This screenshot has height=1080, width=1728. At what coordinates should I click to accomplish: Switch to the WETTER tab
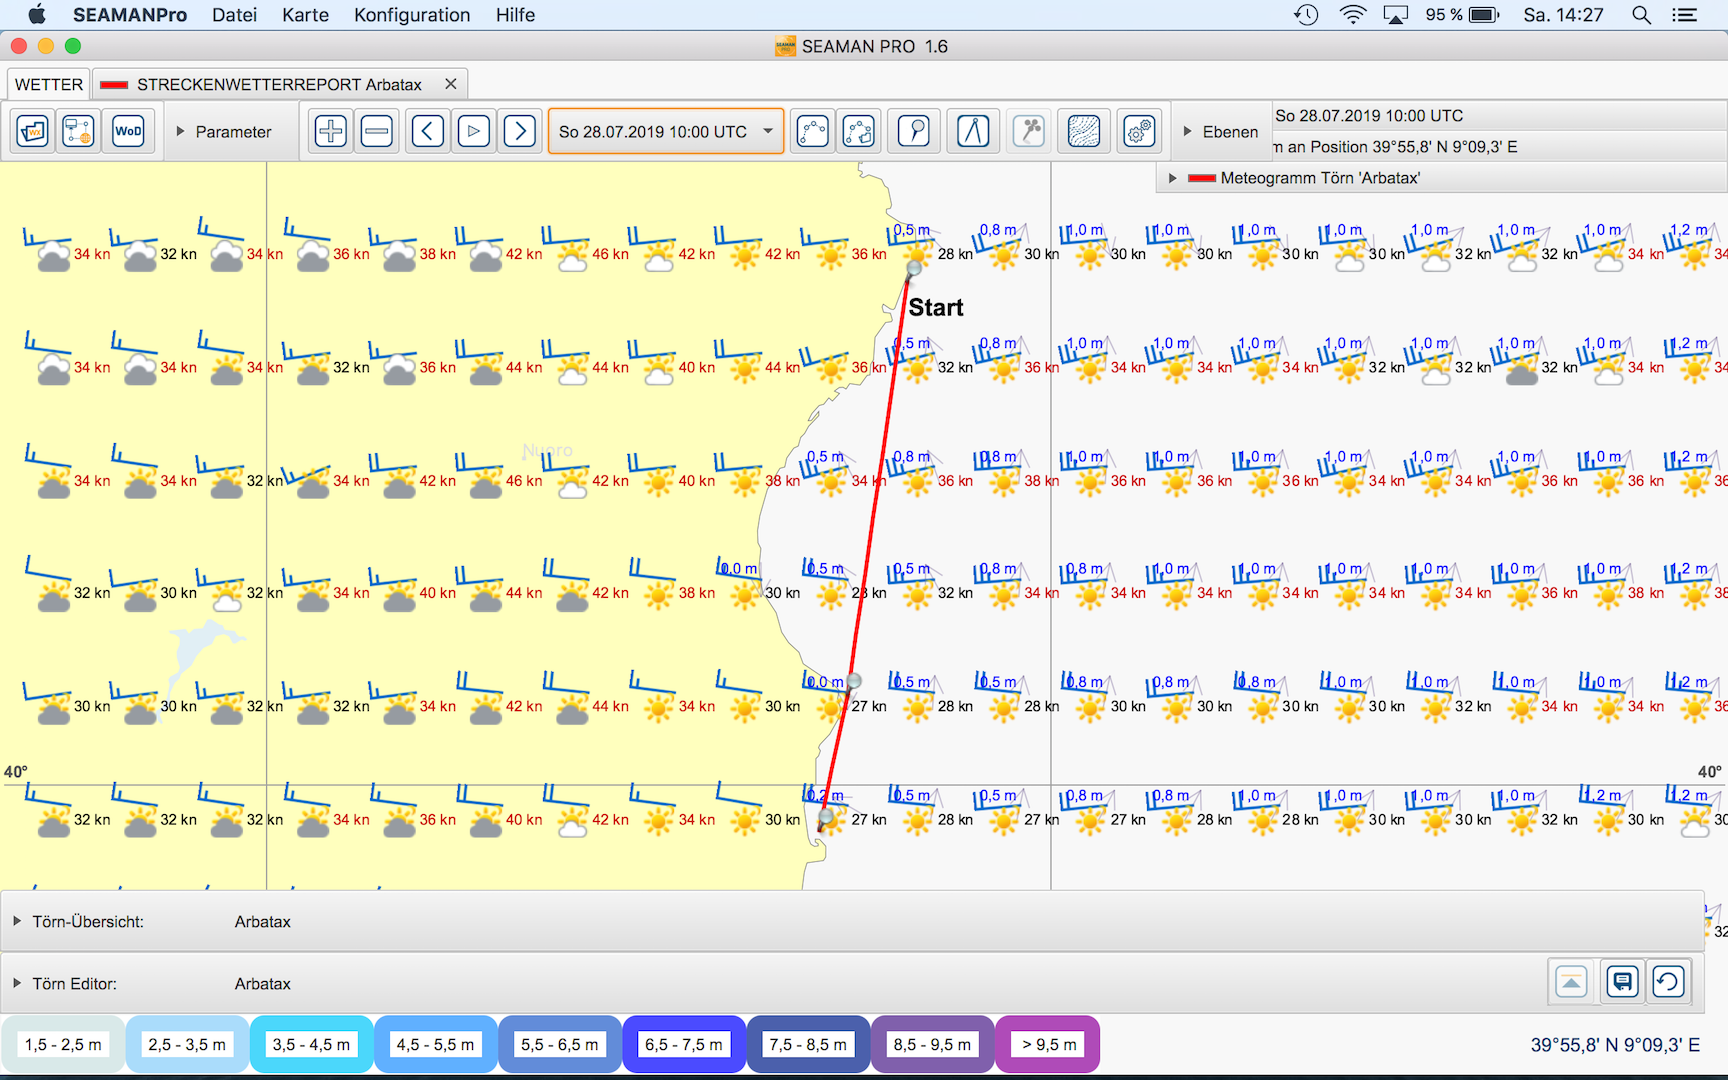point(49,84)
